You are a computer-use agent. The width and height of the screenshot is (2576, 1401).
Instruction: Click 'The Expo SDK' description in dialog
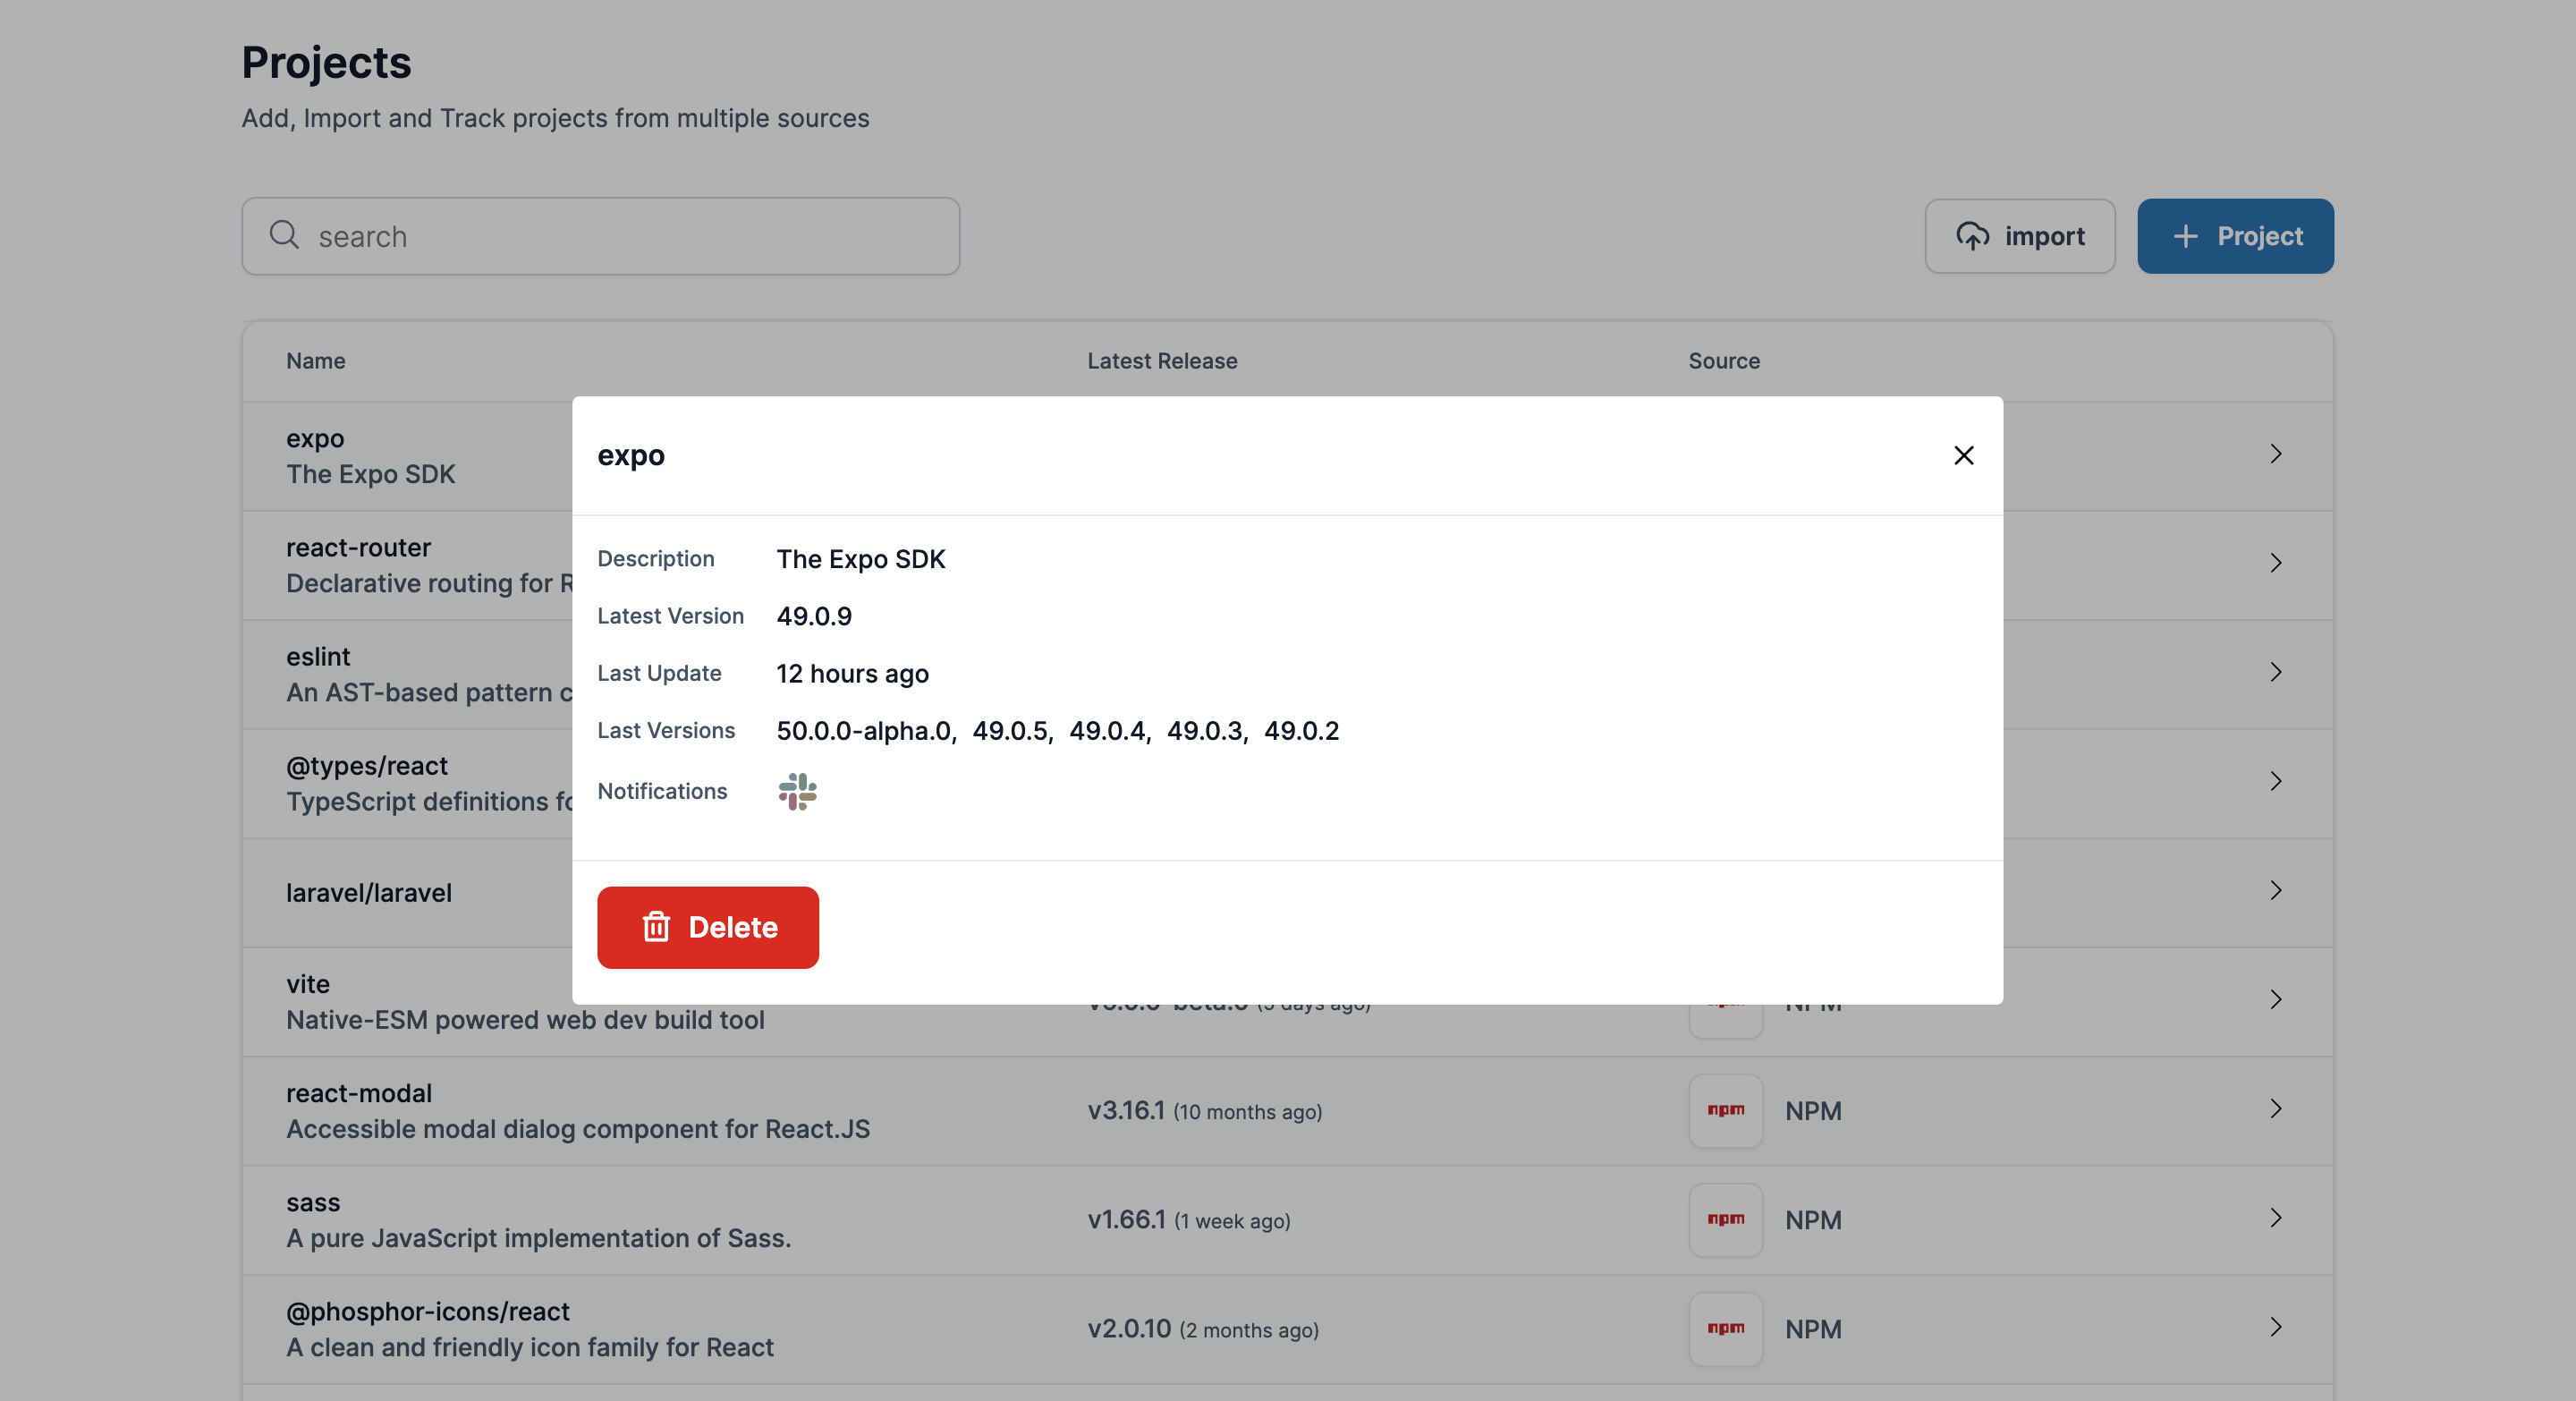click(860, 559)
